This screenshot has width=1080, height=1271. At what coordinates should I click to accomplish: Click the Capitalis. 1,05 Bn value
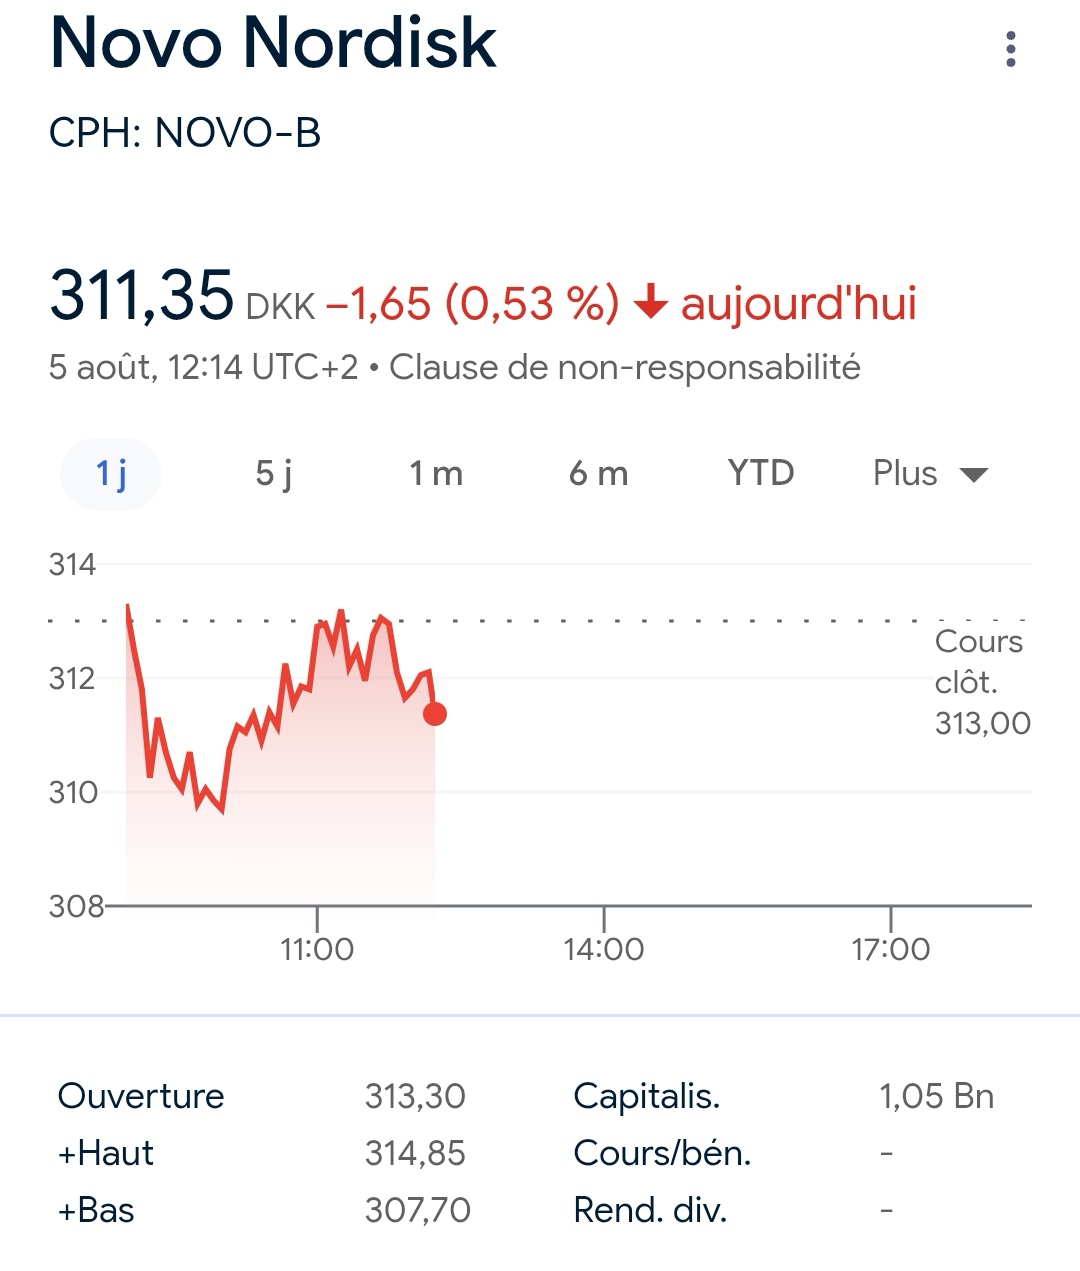(x=936, y=1096)
